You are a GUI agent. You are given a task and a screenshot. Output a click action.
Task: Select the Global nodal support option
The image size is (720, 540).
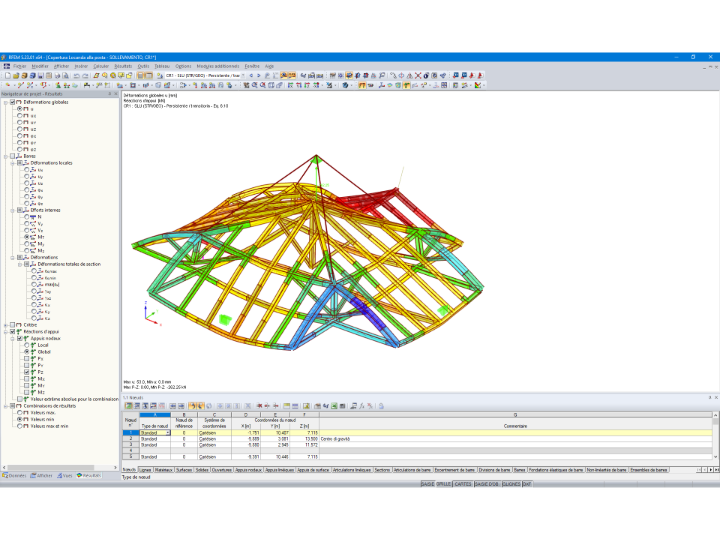pyautogui.click(x=27, y=352)
